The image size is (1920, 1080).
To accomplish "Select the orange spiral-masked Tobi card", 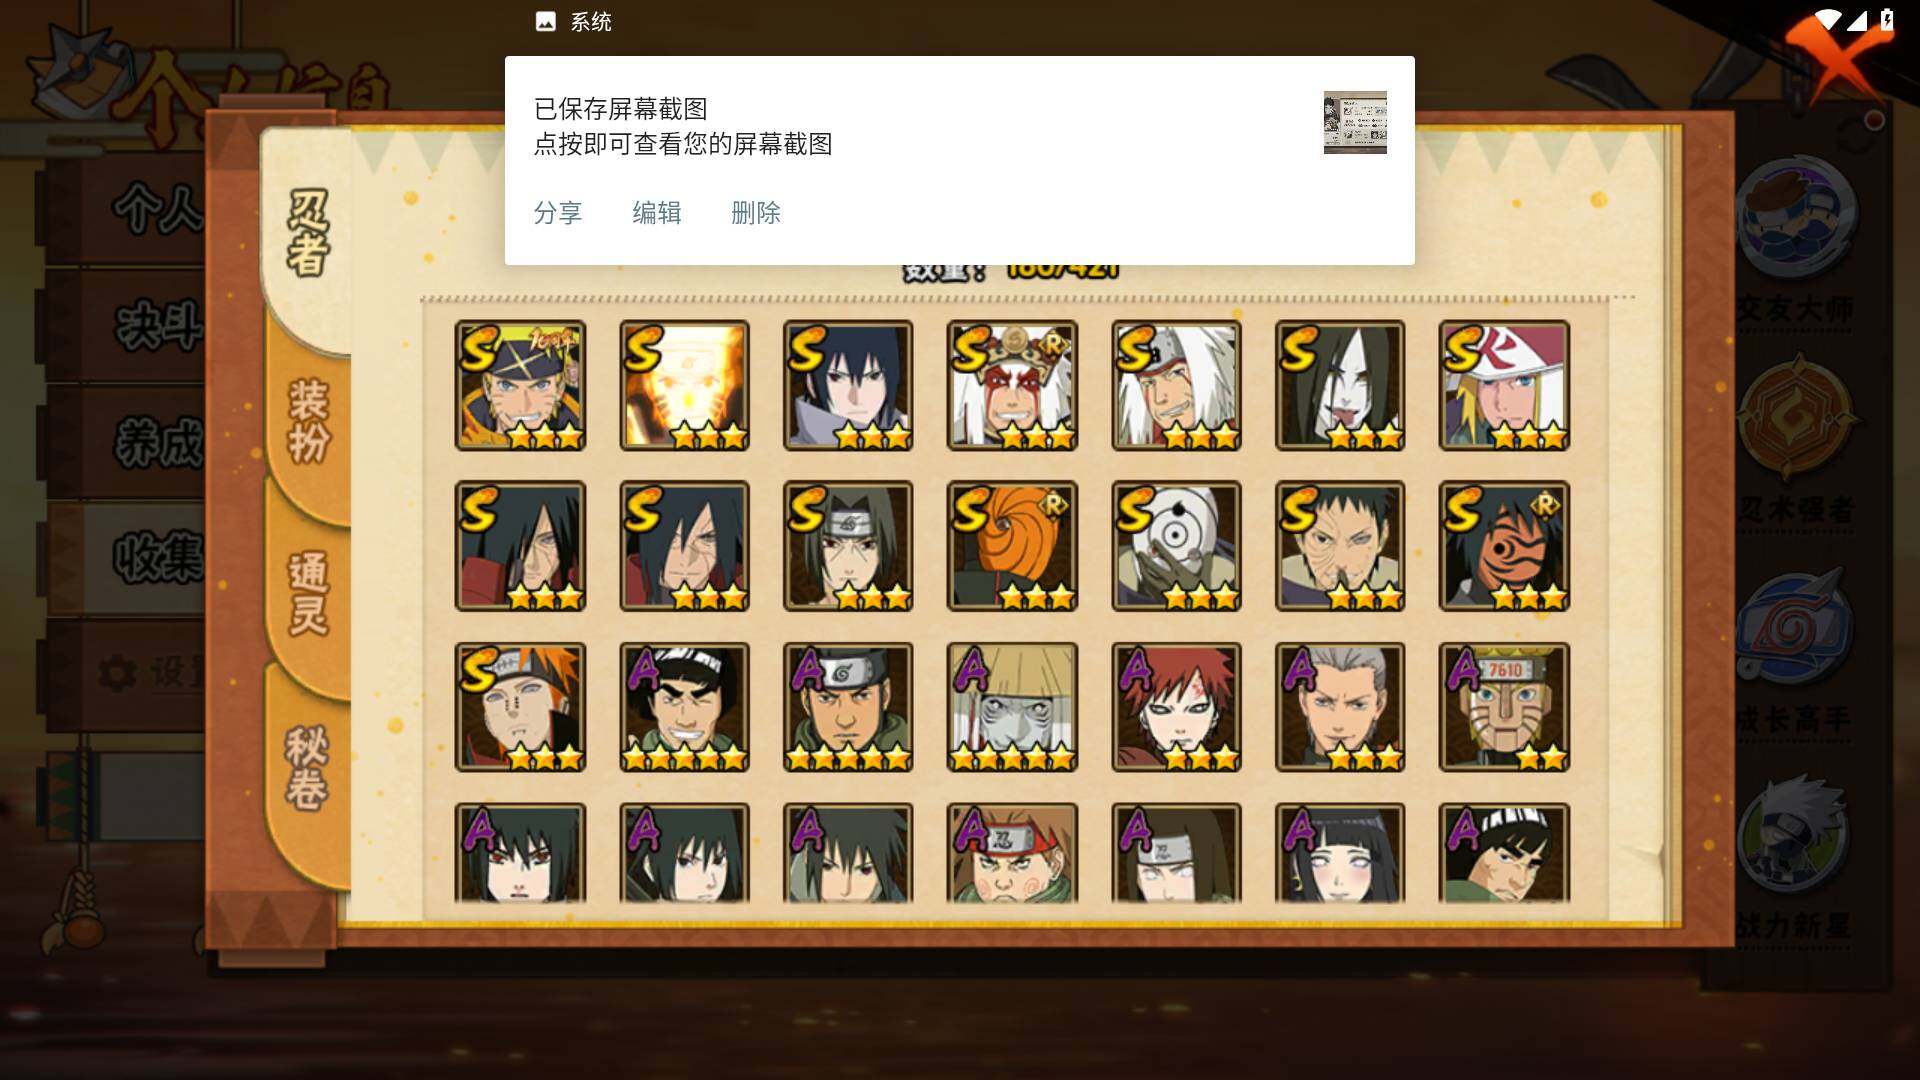I will tap(1012, 546).
